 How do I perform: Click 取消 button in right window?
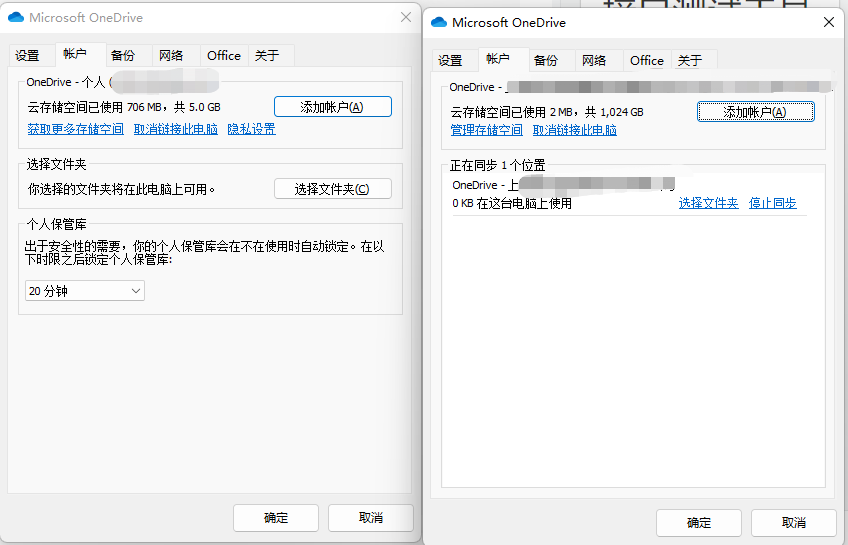[794, 523]
